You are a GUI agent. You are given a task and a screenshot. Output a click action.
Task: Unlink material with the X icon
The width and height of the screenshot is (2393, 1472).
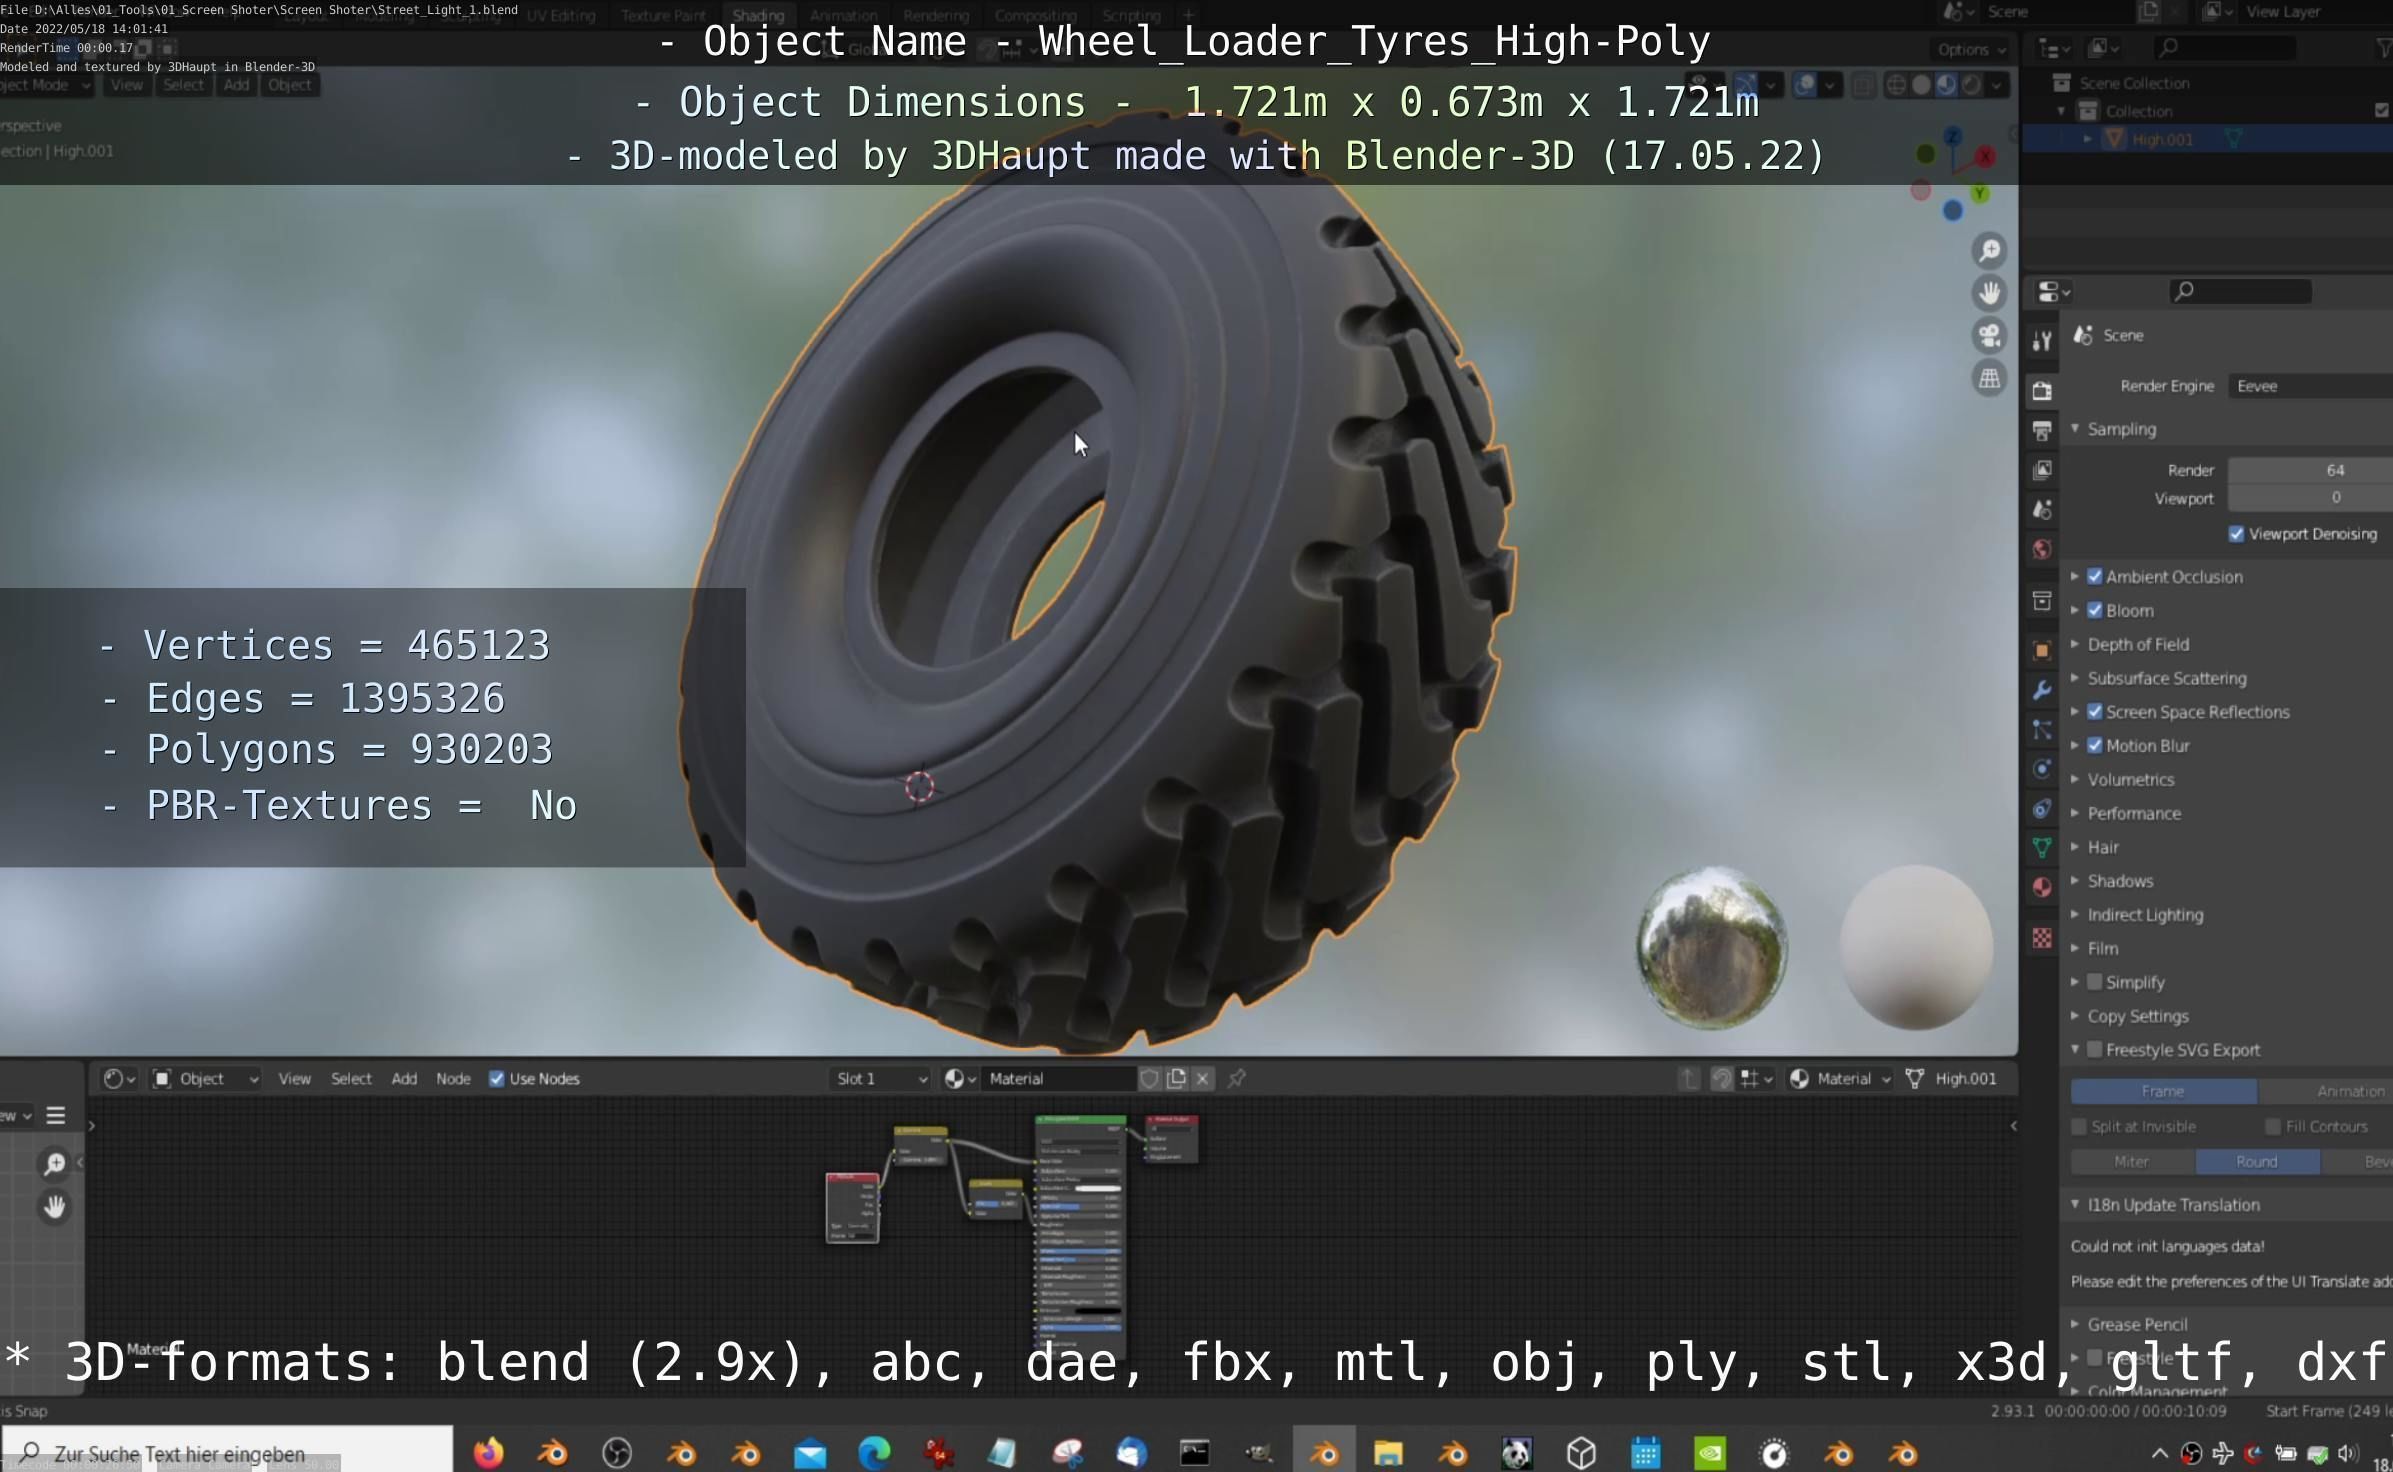pyautogui.click(x=1203, y=1078)
